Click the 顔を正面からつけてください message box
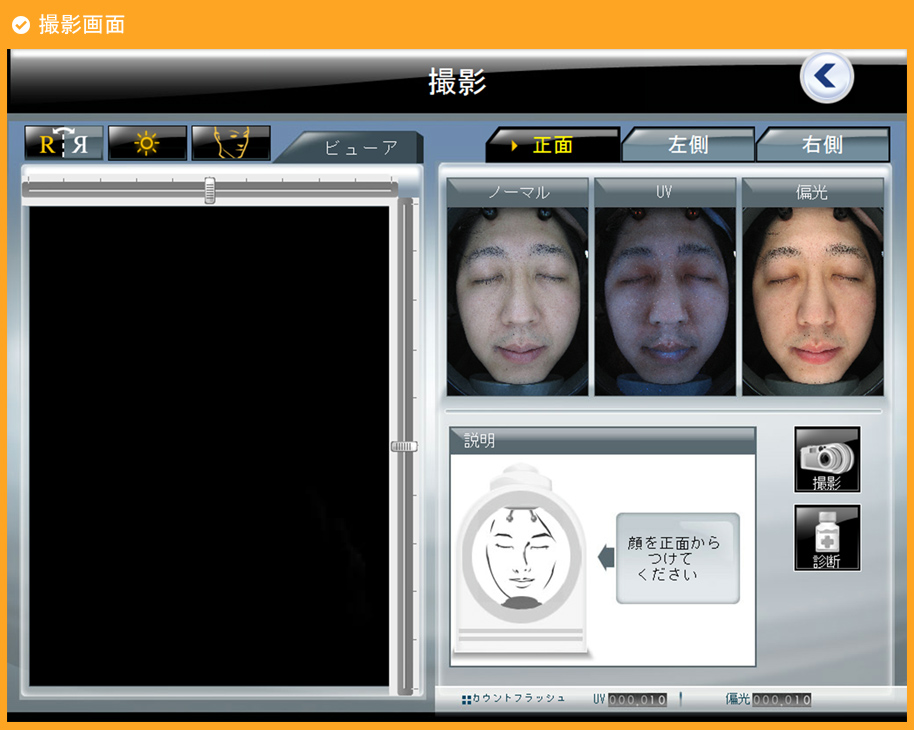 click(x=677, y=558)
